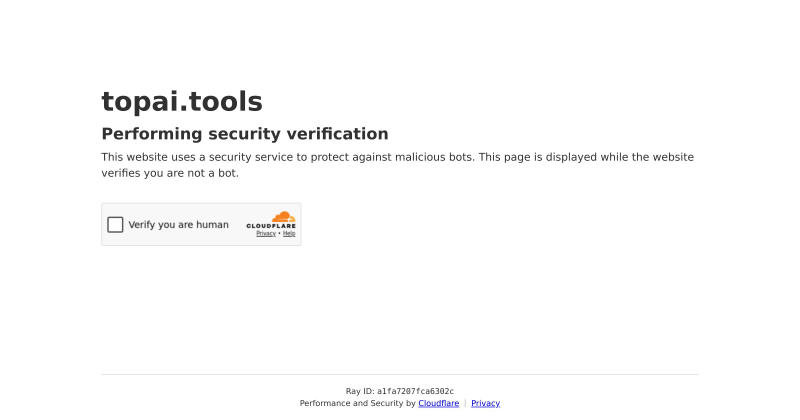Click the sentence about protecting against malicious bots
Image resolution: width=800 pixels, height=420 pixels.
pos(288,157)
